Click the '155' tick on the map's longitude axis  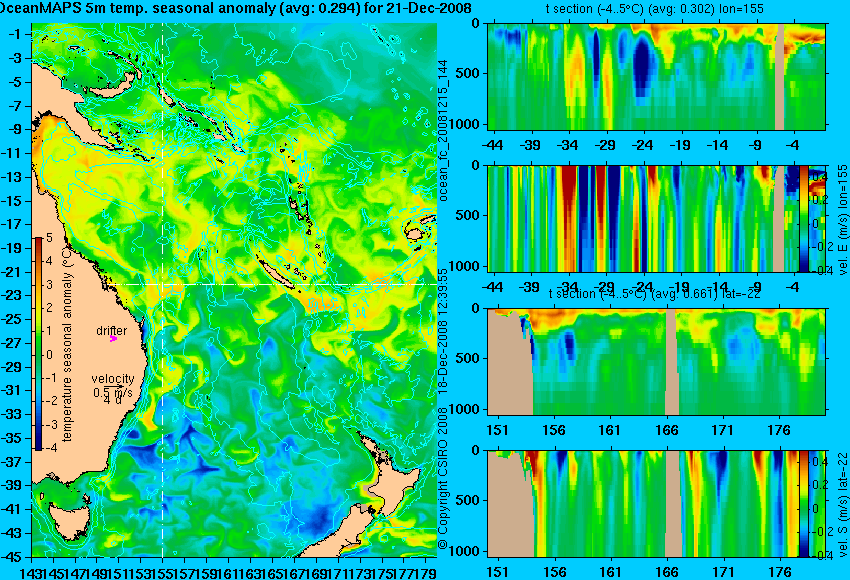(x=163, y=572)
